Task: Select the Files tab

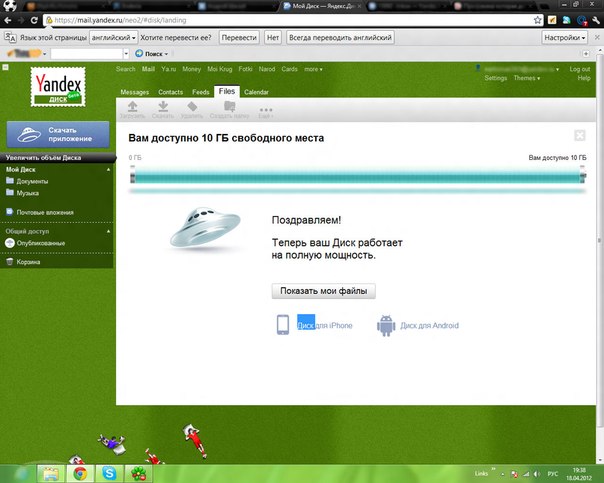Action: coord(226,91)
